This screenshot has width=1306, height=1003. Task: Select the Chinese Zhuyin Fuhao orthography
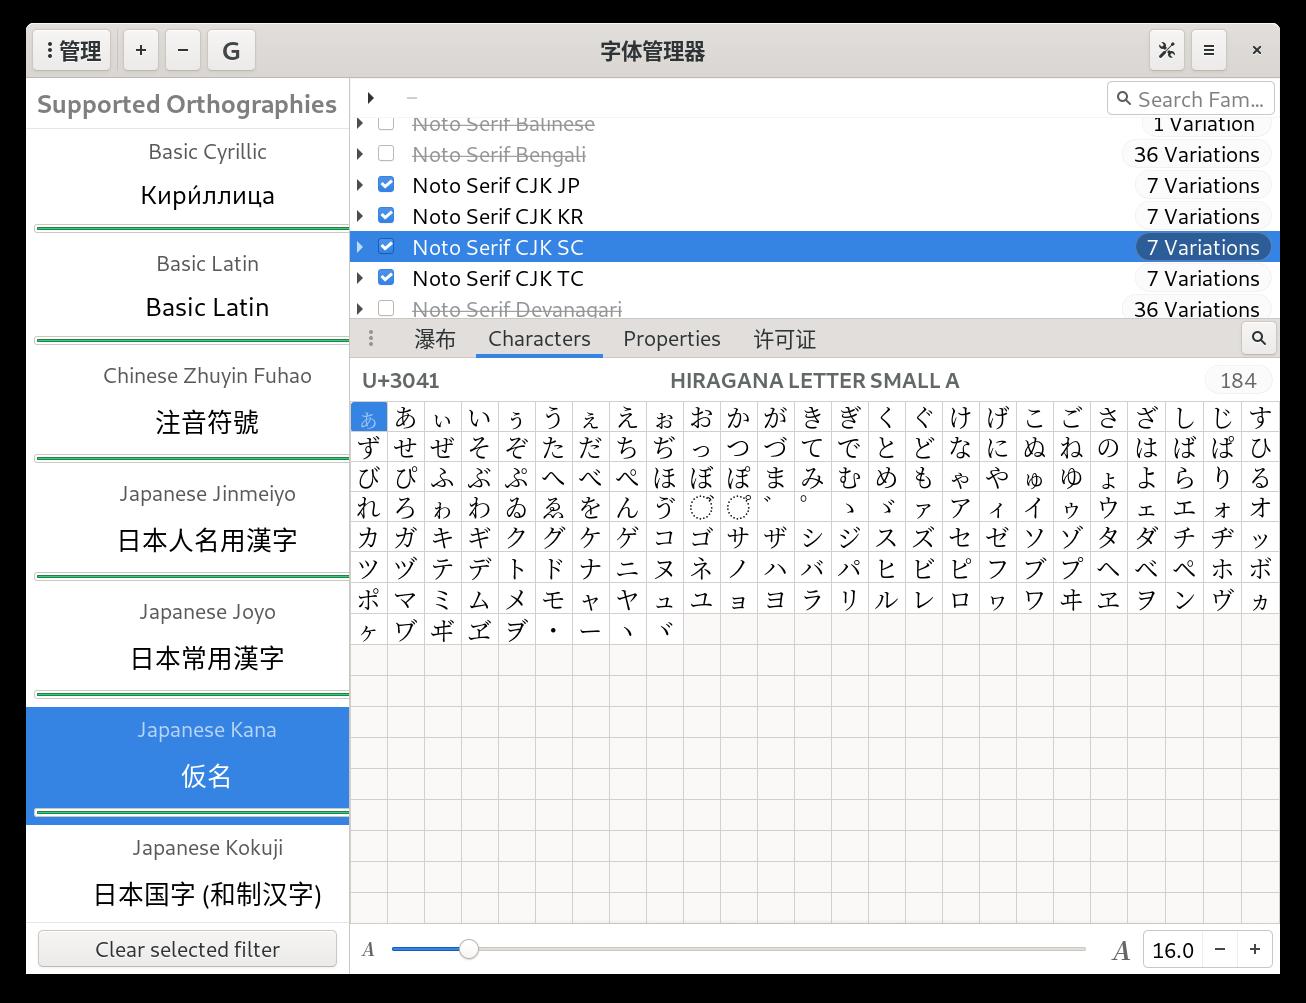pos(187,411)
